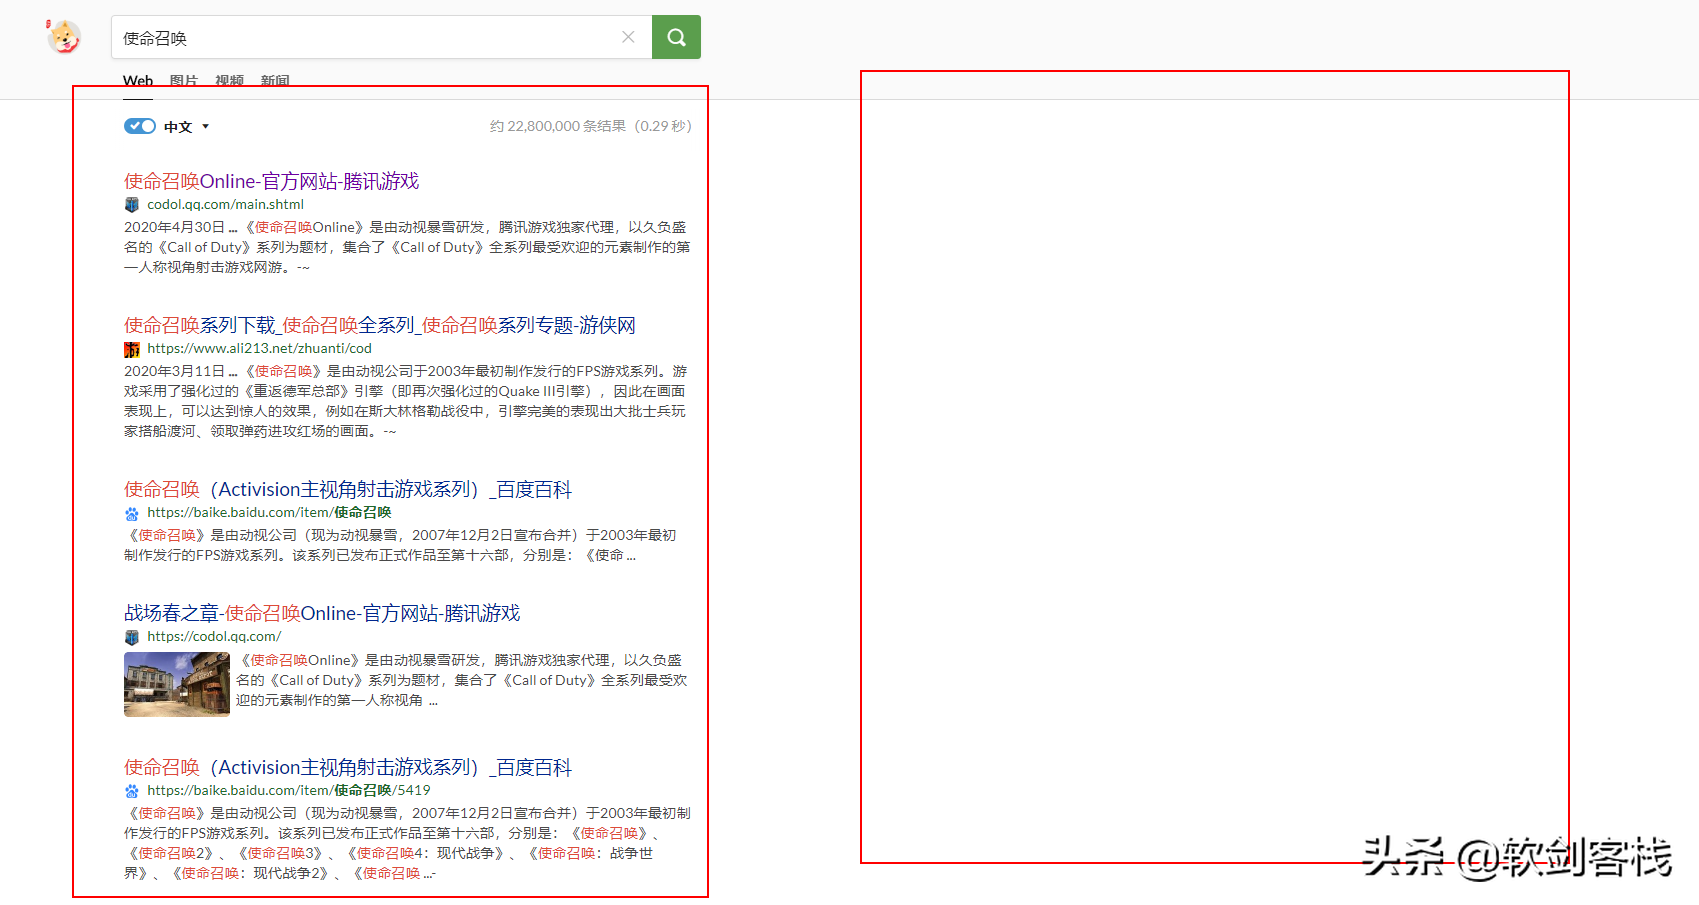Switch to the 视频 tab

pos(229,81)
